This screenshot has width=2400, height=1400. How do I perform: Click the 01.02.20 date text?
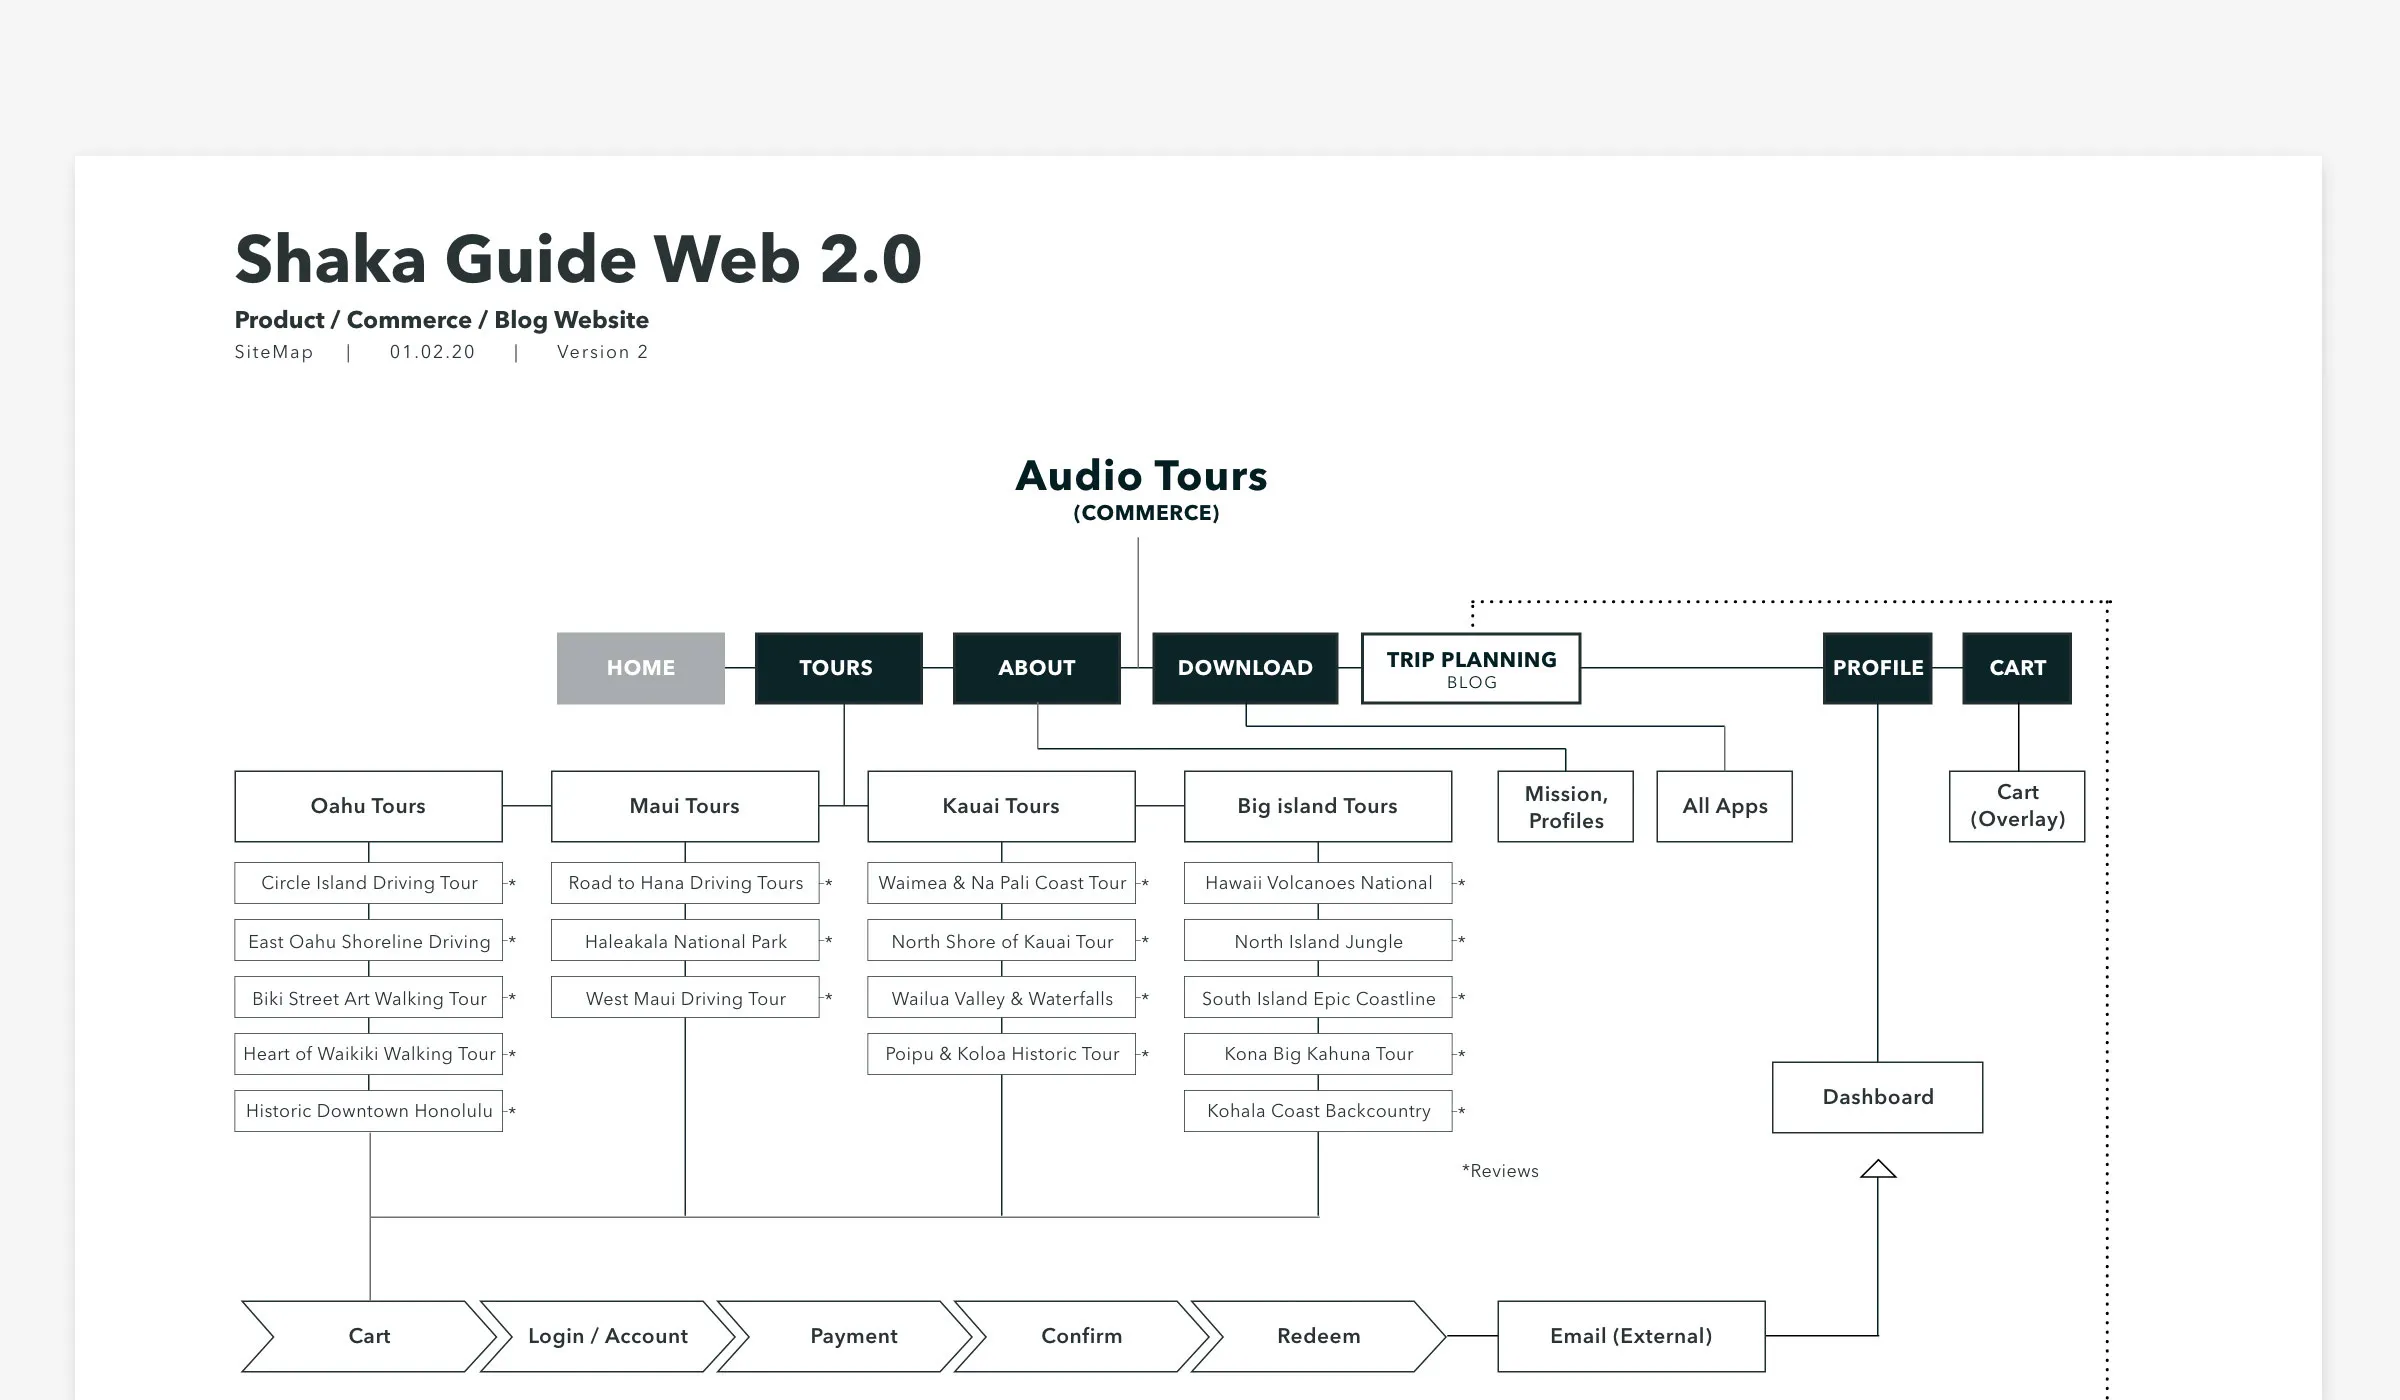pos(432,352)
